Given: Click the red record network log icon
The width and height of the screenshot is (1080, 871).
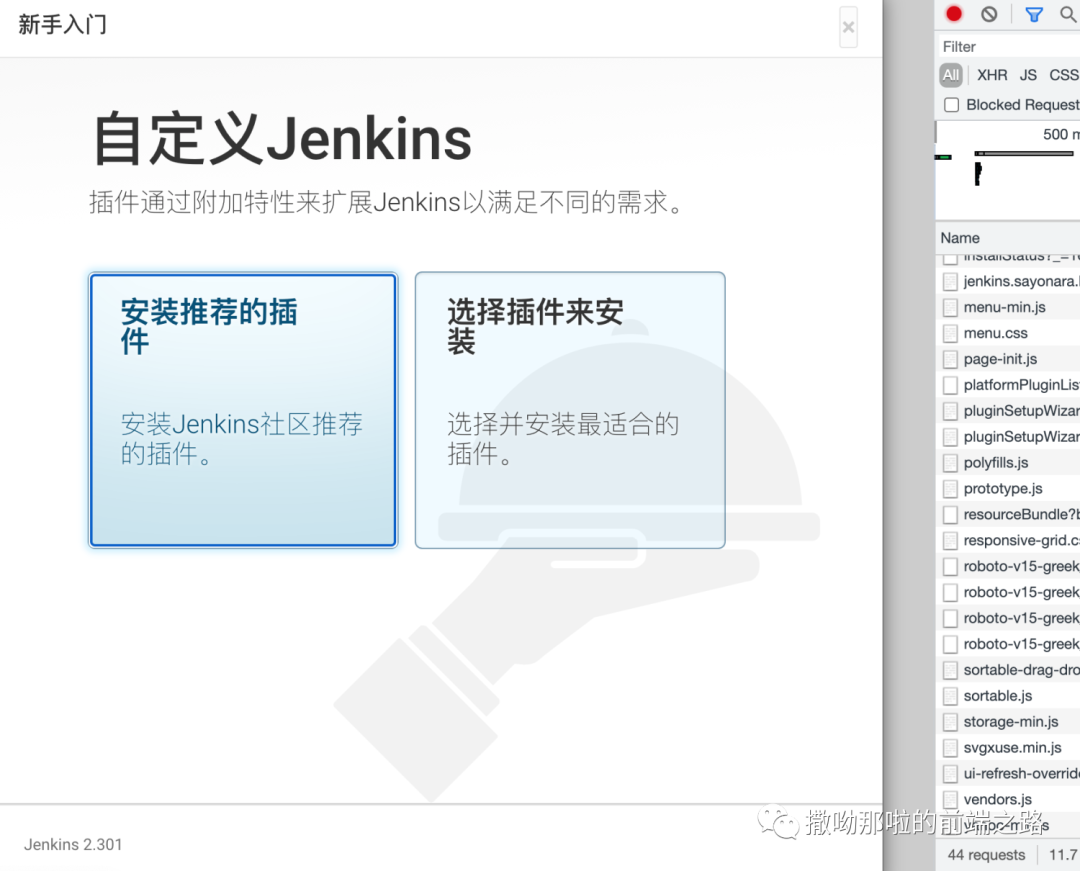Looking at the screenshot, I should [953, 14].
